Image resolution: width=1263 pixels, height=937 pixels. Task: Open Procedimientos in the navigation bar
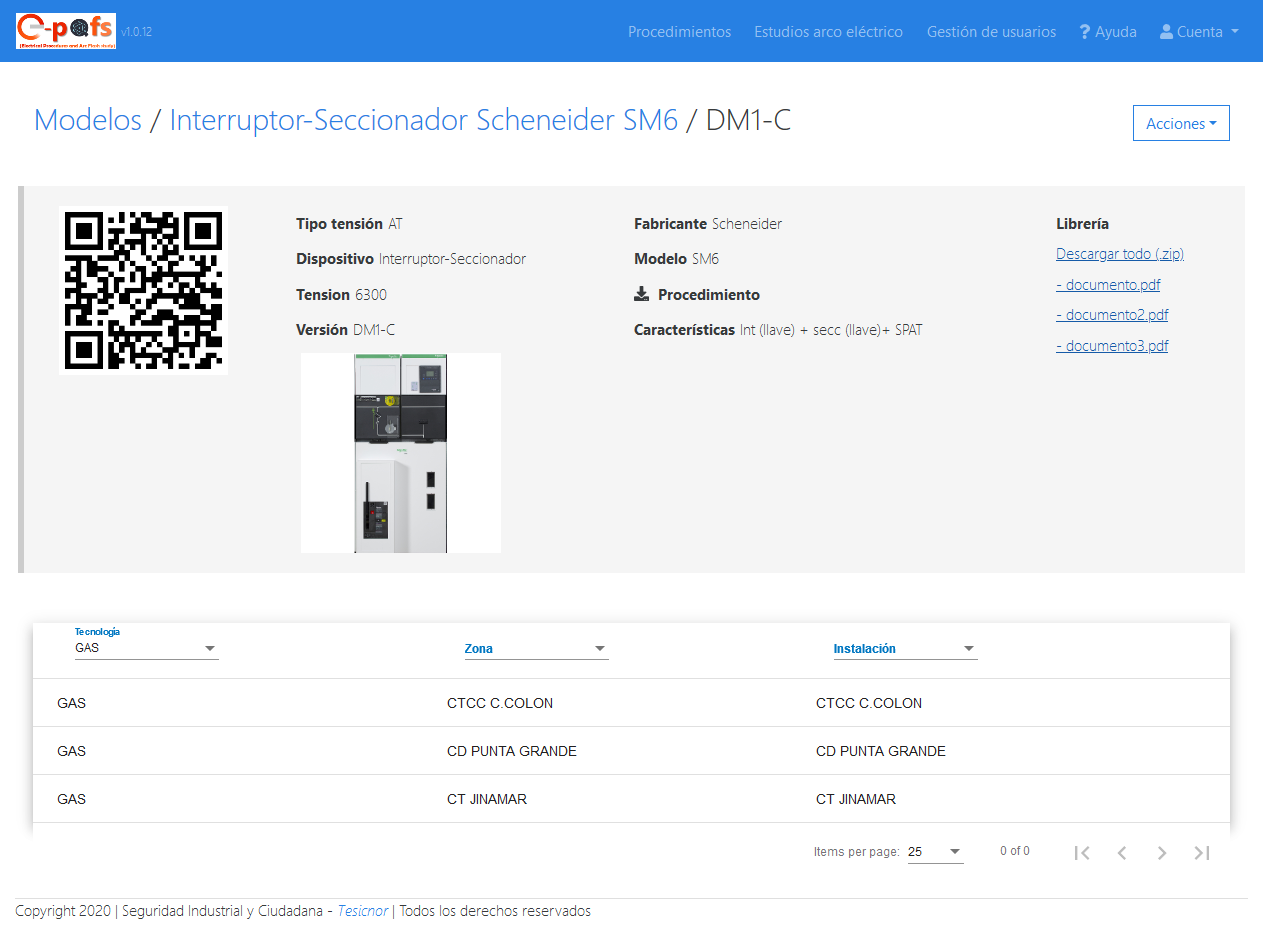[x=679, y=32]
